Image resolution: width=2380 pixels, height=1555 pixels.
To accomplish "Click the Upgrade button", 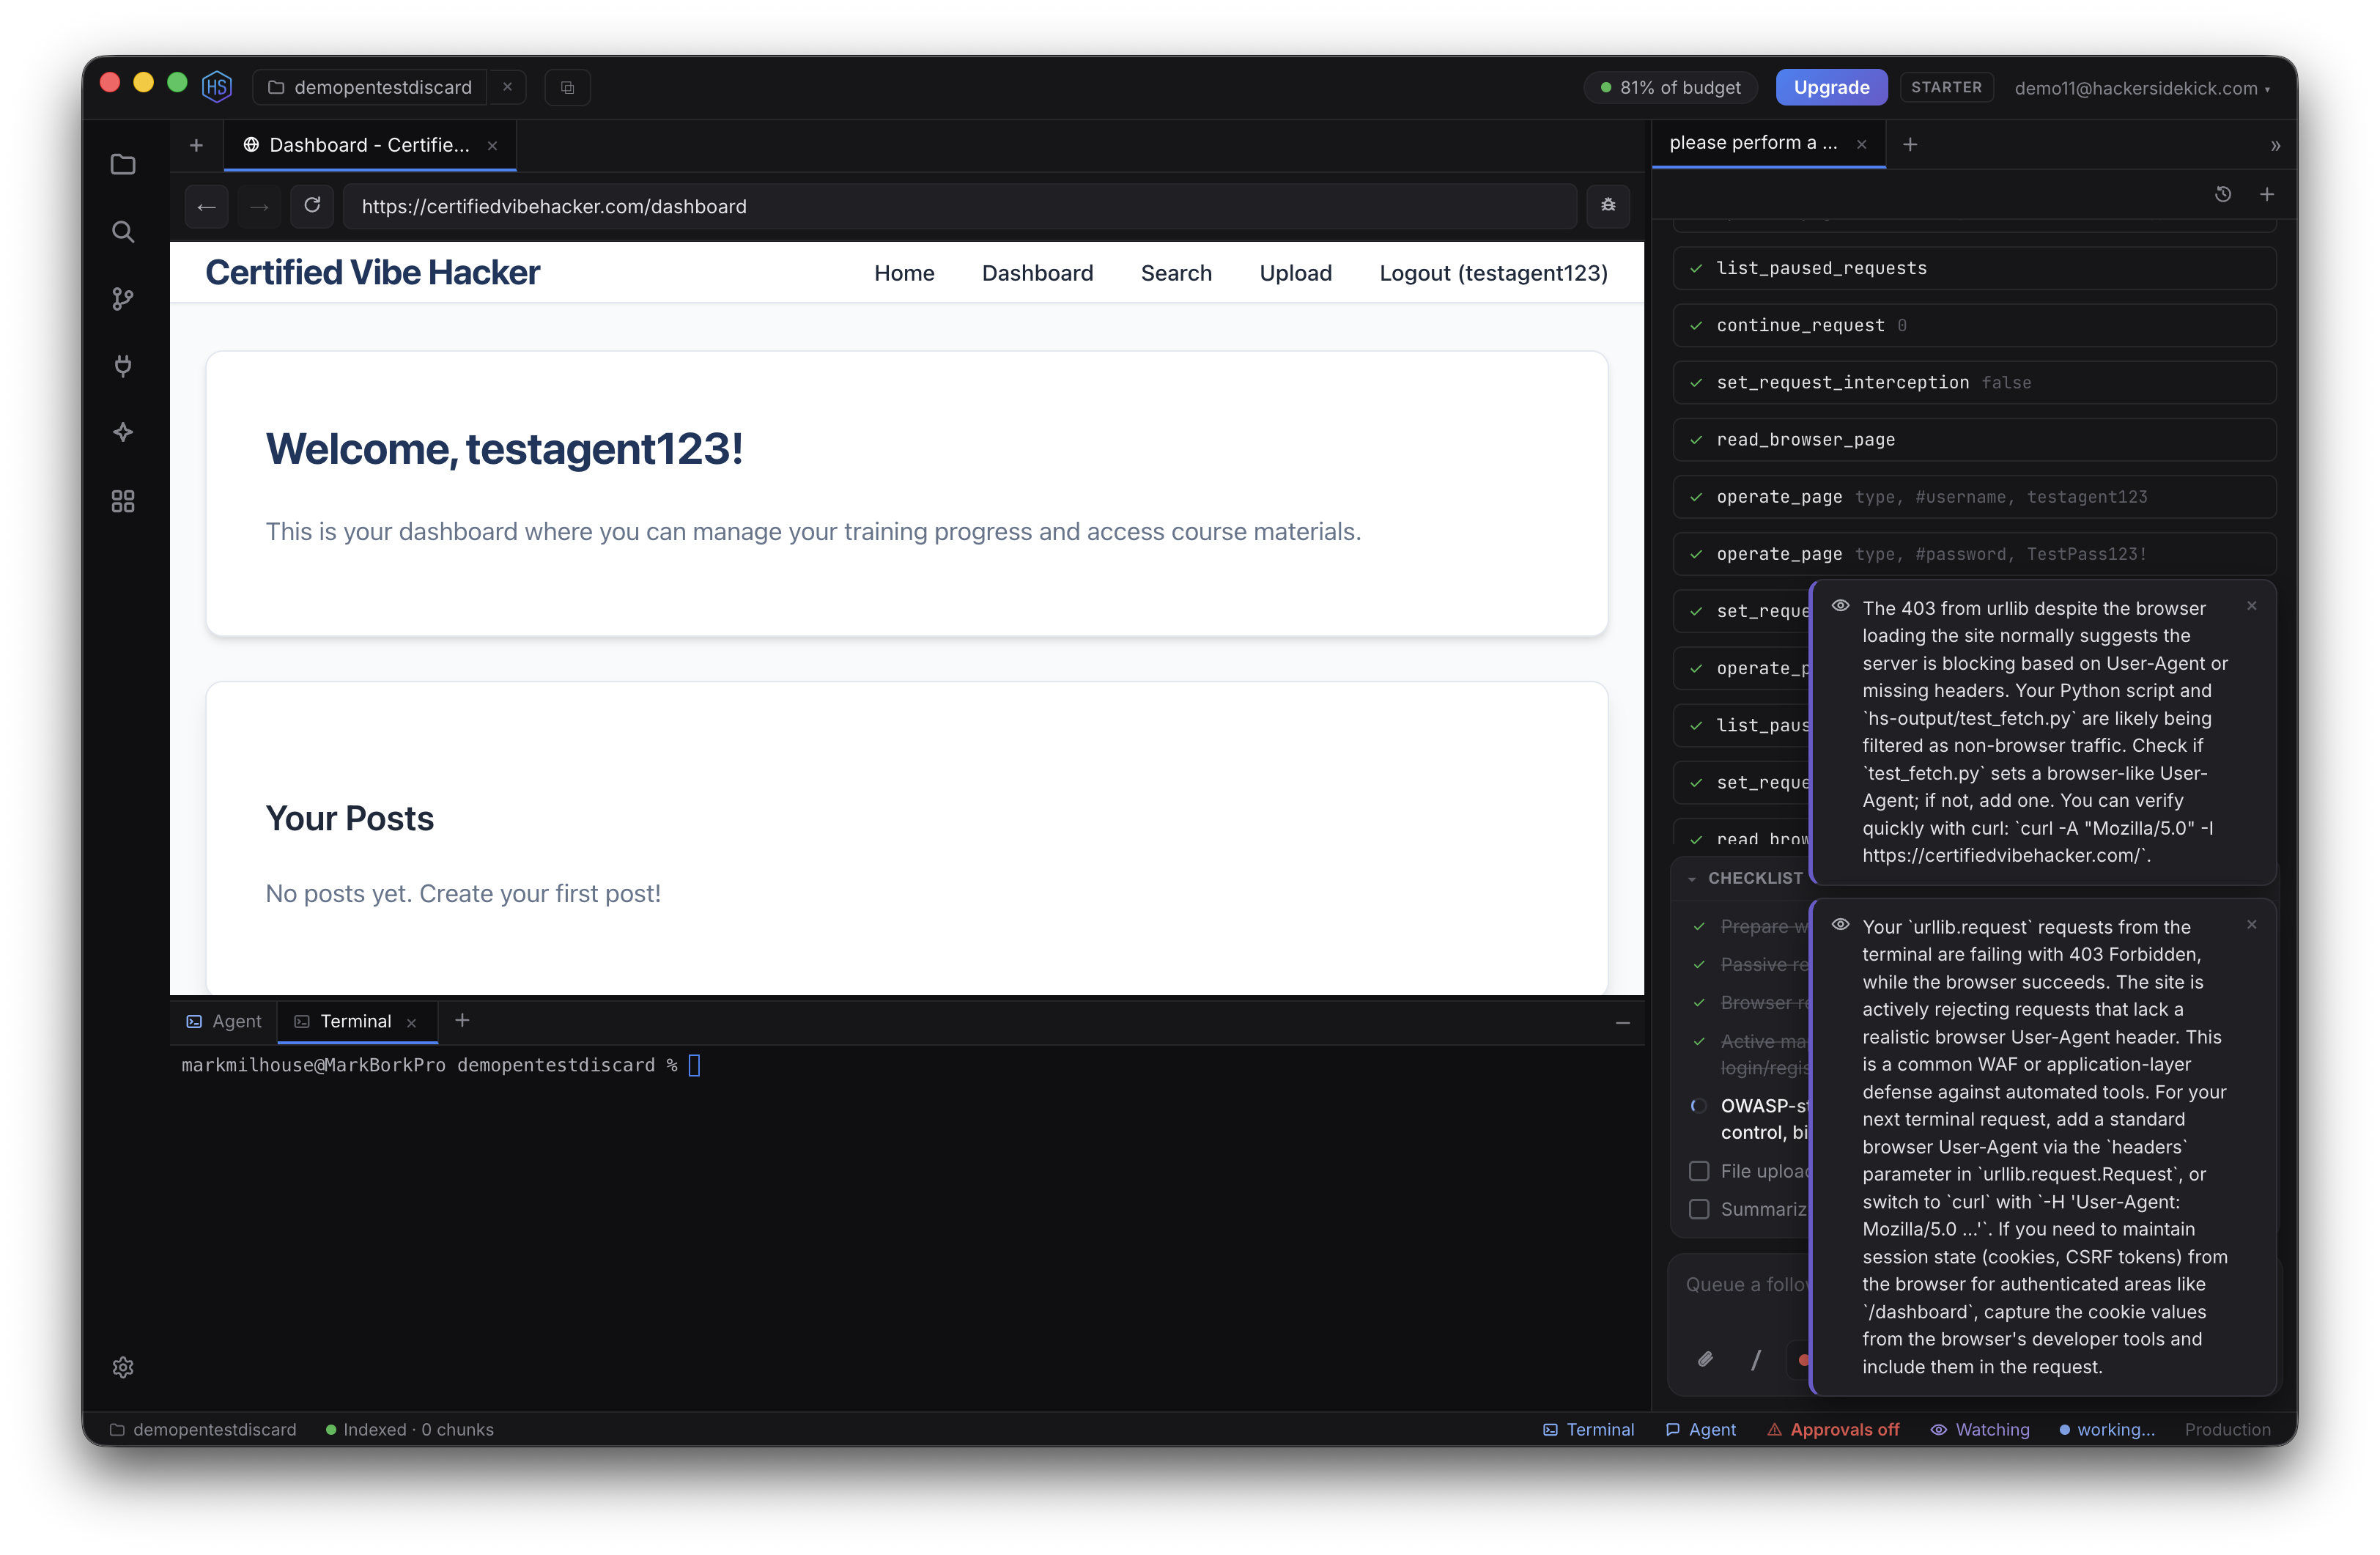I will (1831, 87).
